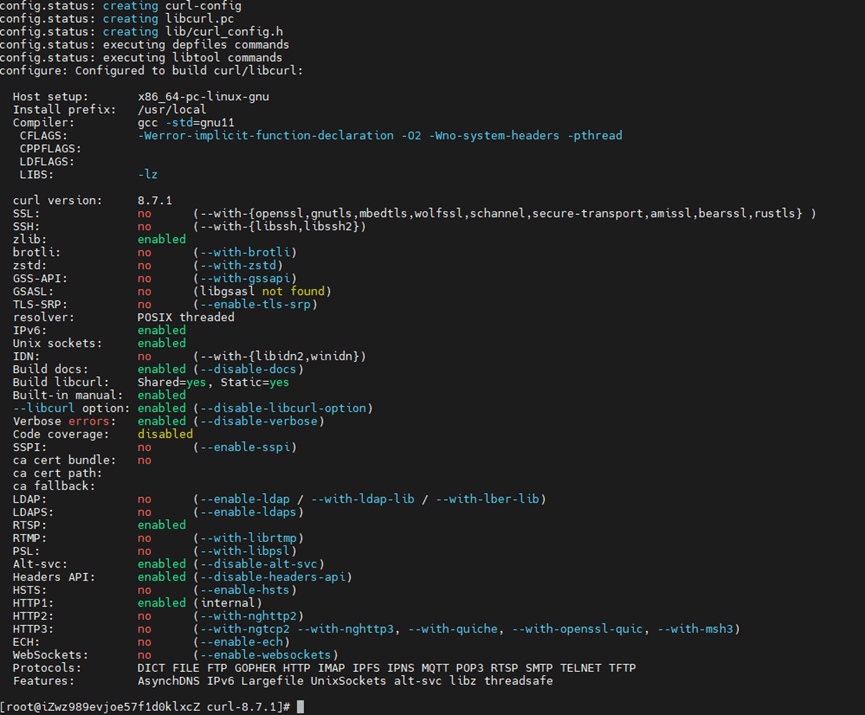
Task: Click the "Configured to build curl/libcurl:" line
Action: pos(189,71)
